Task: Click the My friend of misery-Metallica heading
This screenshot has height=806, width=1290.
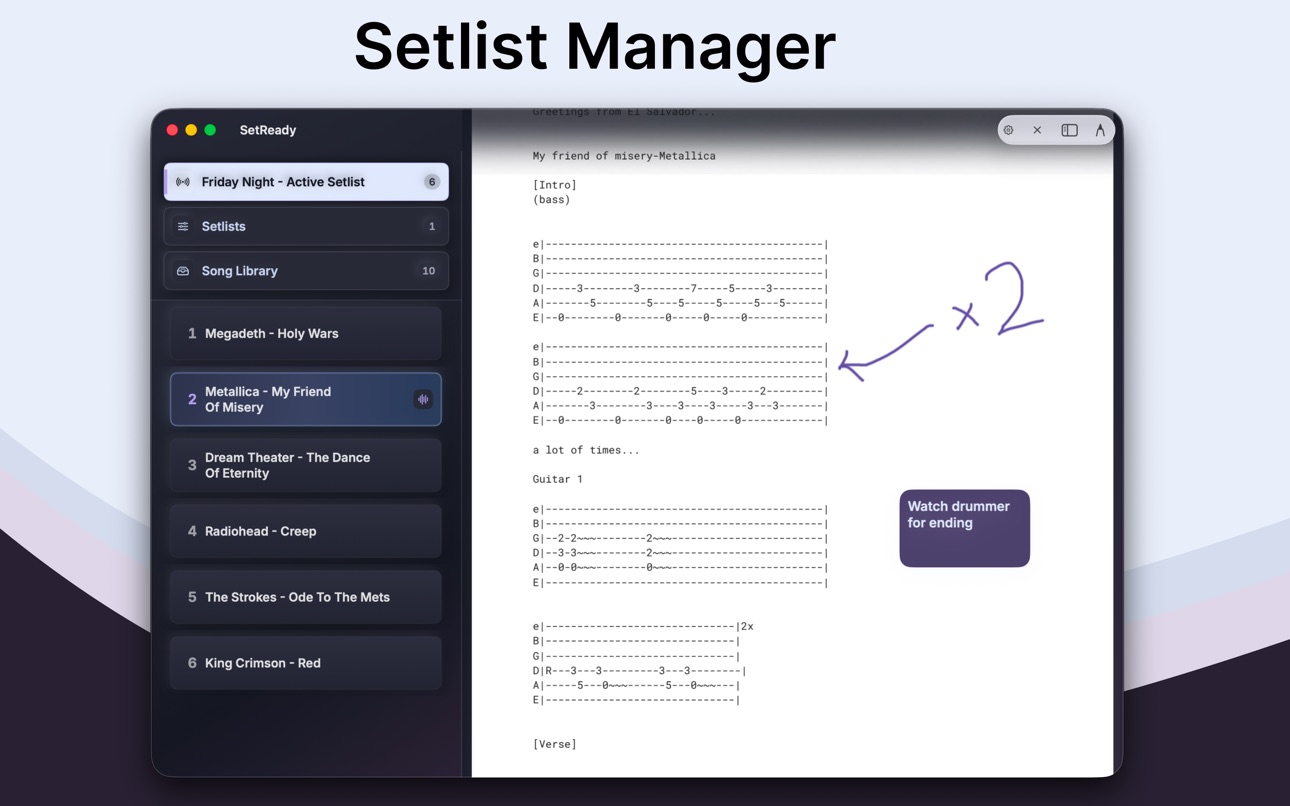Action: [x=624, y=156]
